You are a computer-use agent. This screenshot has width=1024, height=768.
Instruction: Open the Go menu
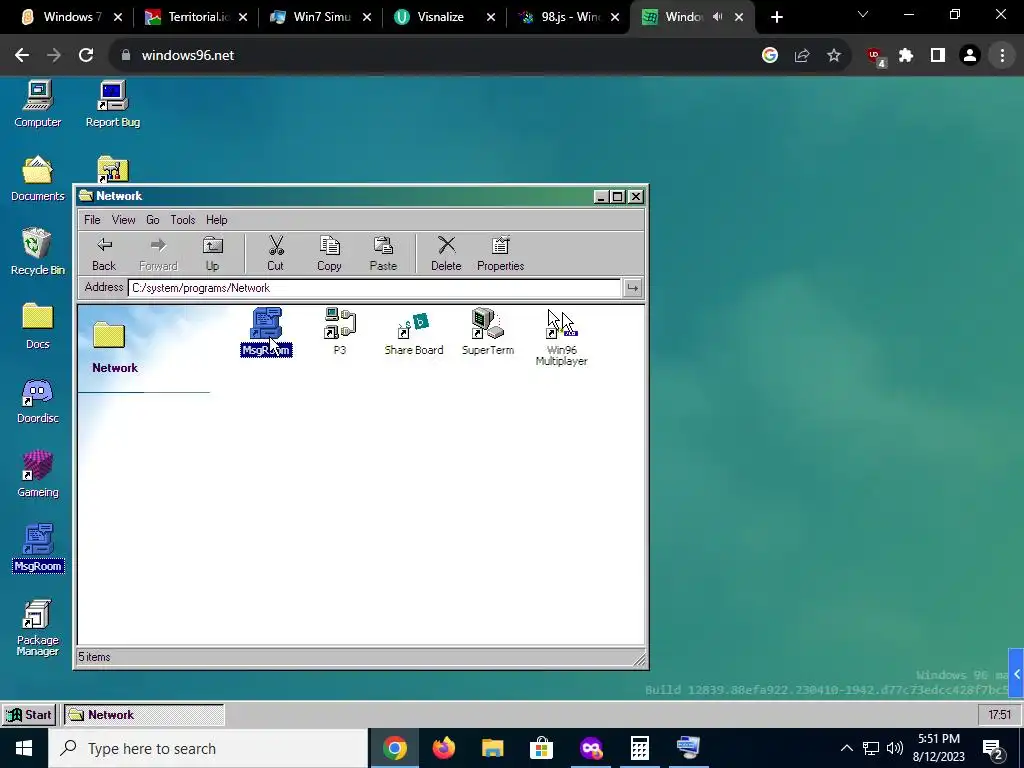(153, 220)
